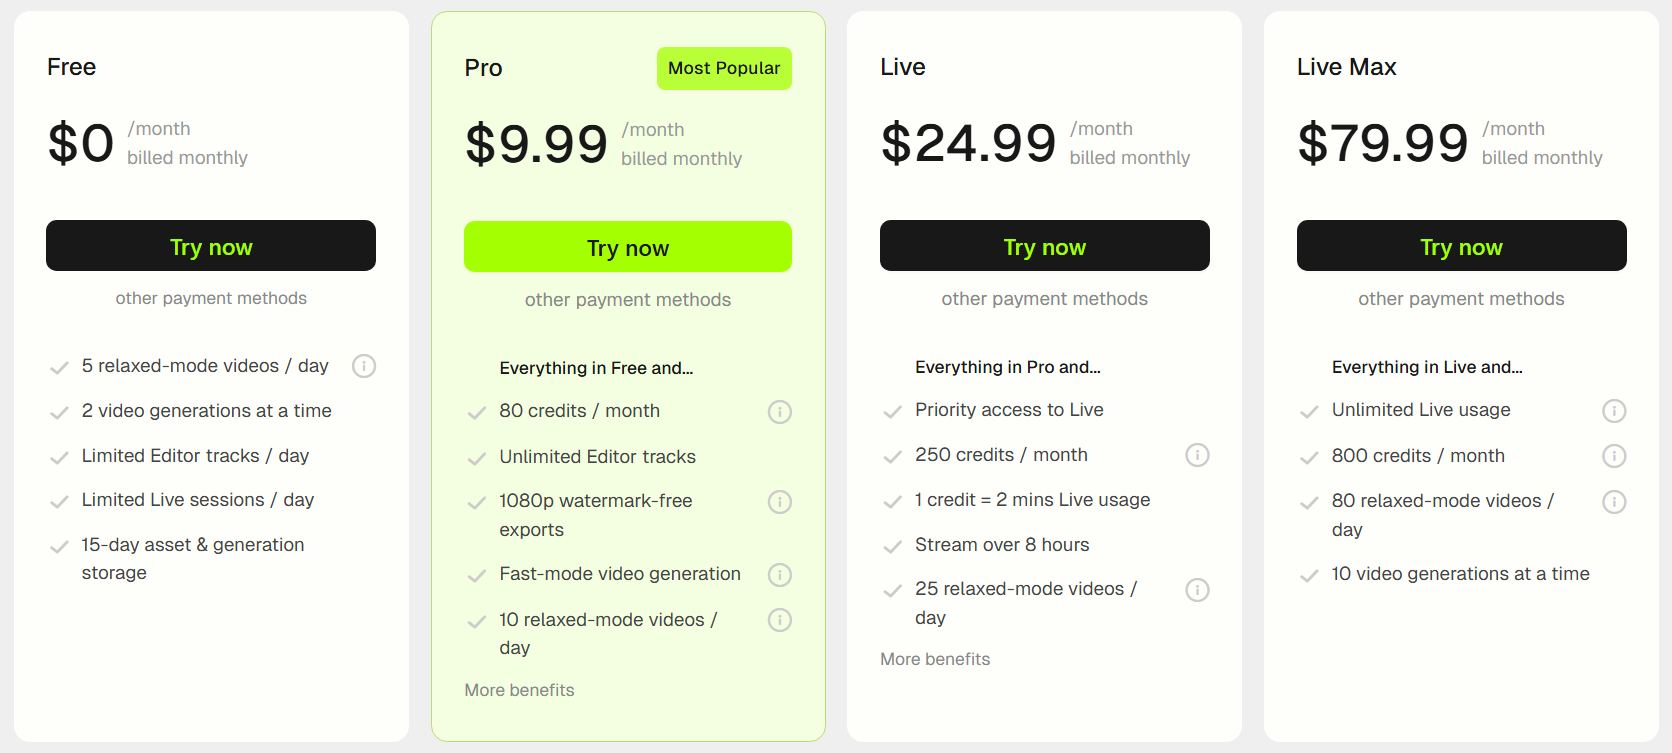1672x753 pixels.
Task: Expand More benefits in Live plan
Action: (935, 659)
